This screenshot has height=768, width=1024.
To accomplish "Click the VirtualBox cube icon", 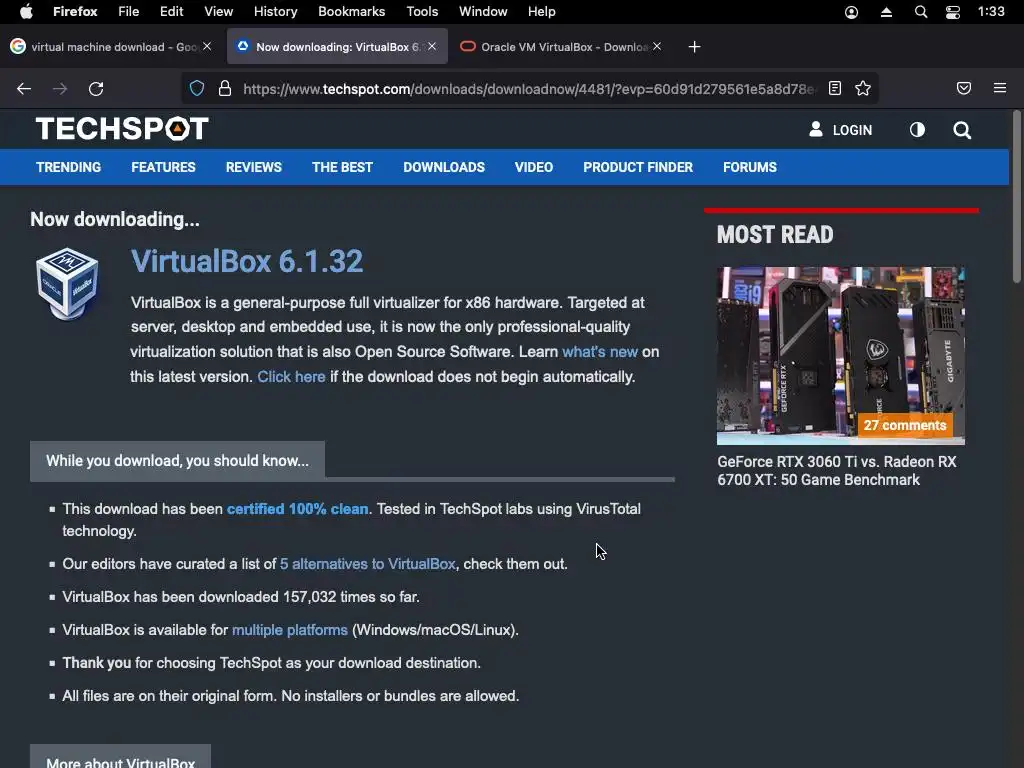I will (67, 284).
